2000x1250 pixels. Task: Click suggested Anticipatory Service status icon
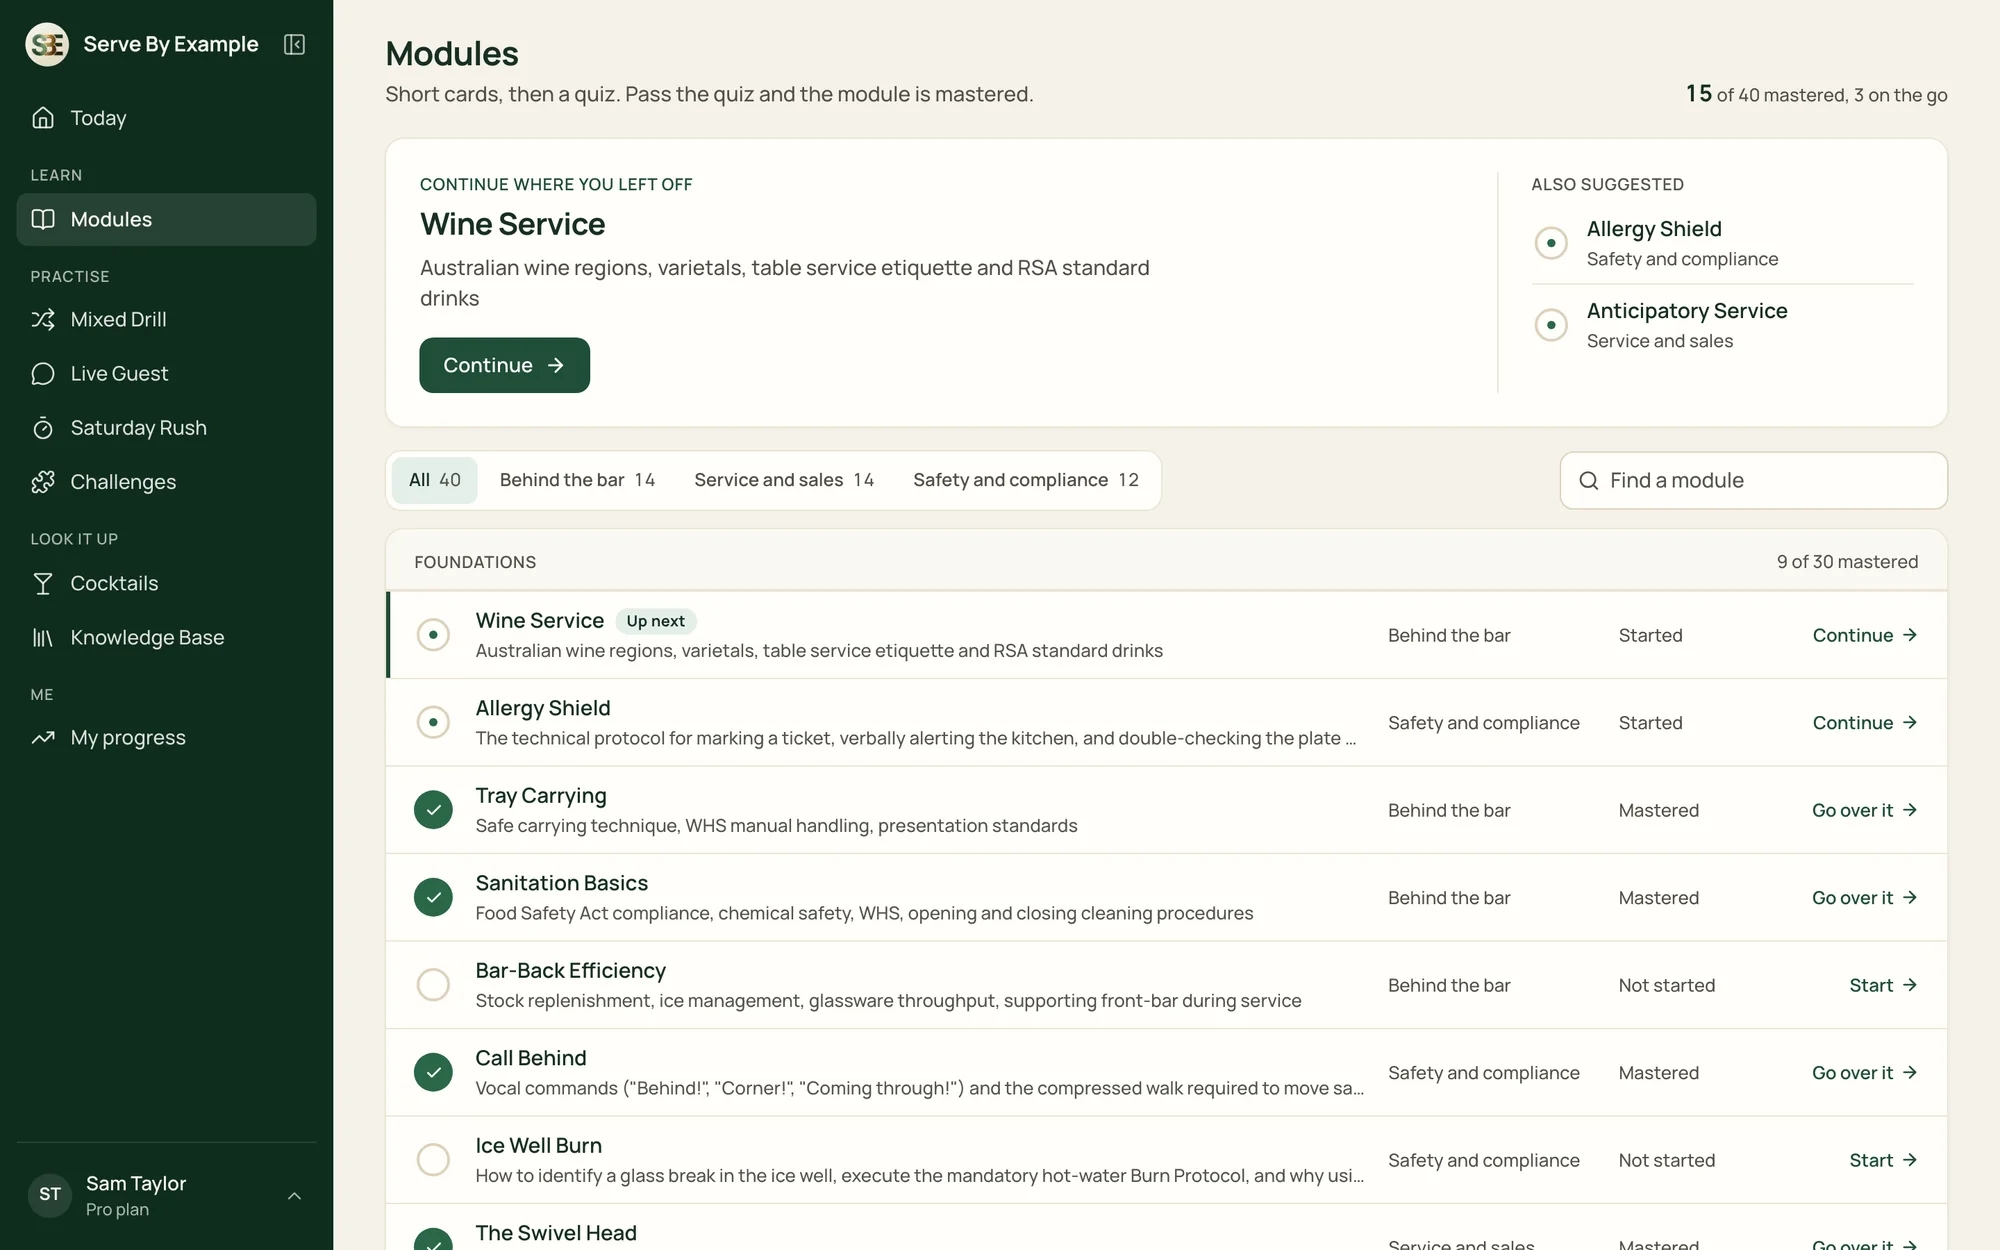[1551, 325]
